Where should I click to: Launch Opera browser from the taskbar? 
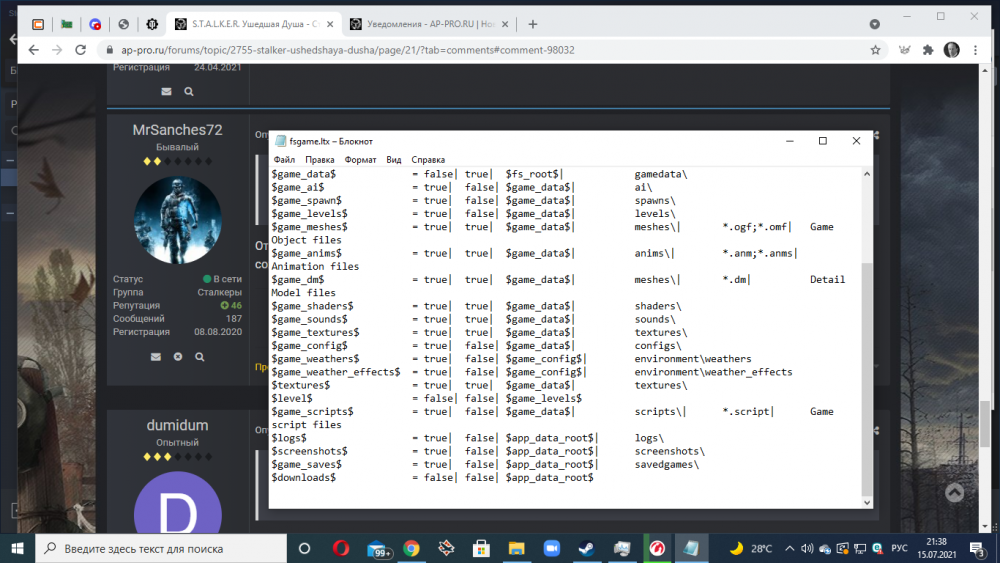coord(341,548)
